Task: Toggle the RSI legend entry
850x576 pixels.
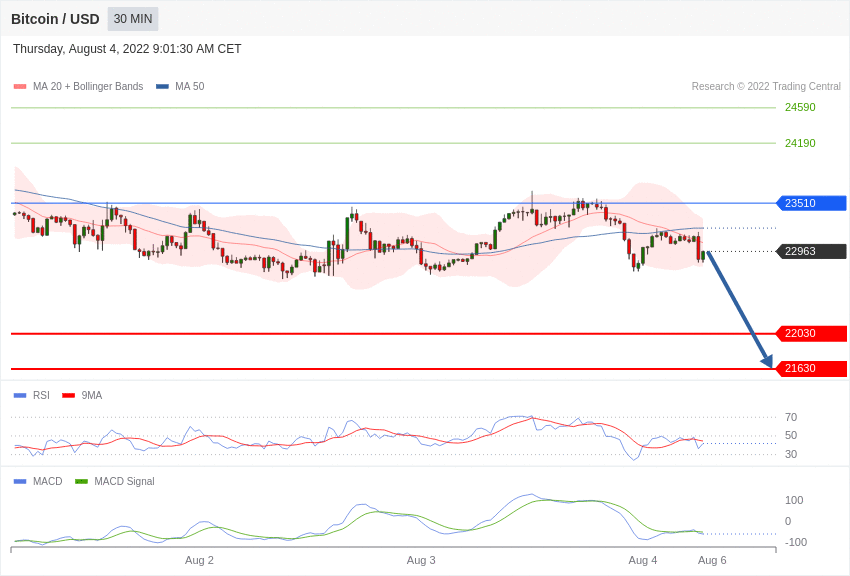Action: coord(41,396)
